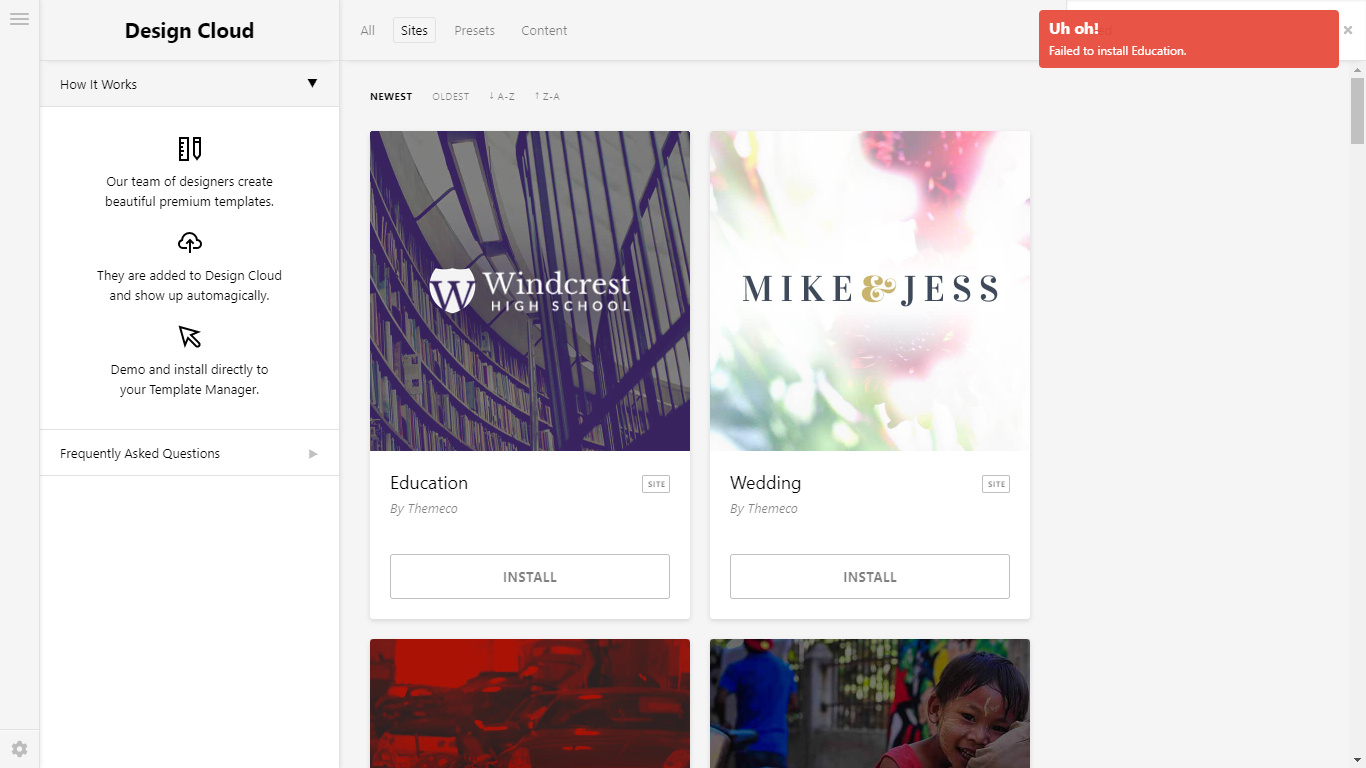The height and width of the screenshot is (768, 1366).
Task: Open the Windcrest High School thumbnail
Action: [530, 291]
